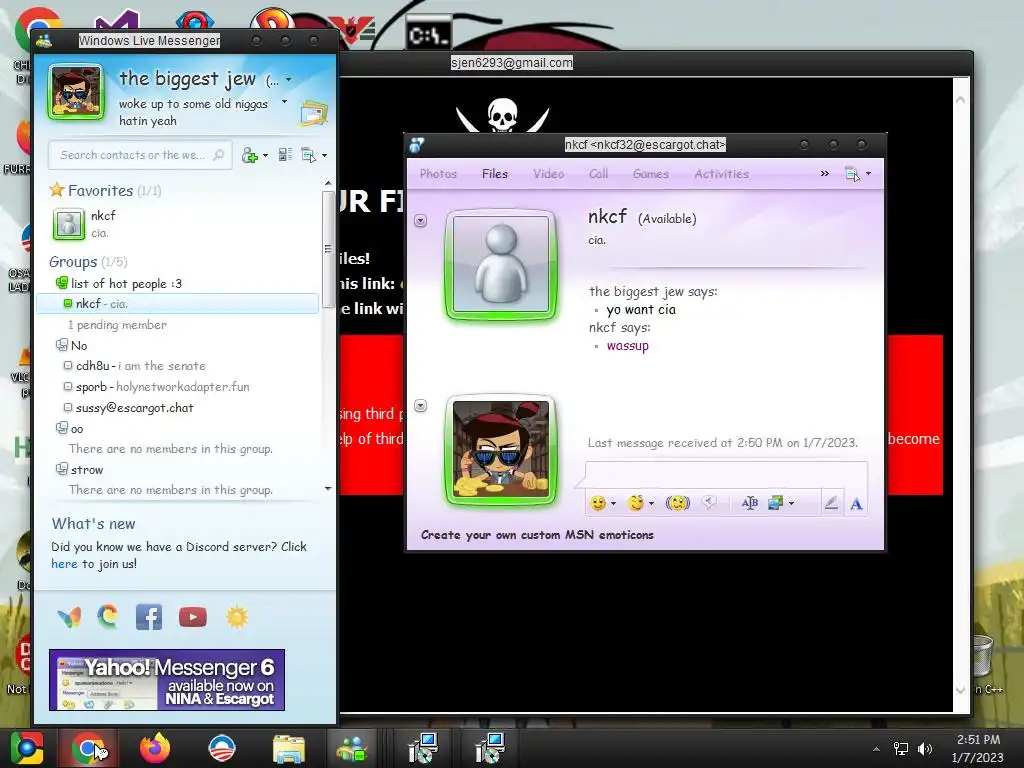Open File Explorer from the taskbar
The width and height of the screenshot is (1024, 768).
click(x=288, y=748)
